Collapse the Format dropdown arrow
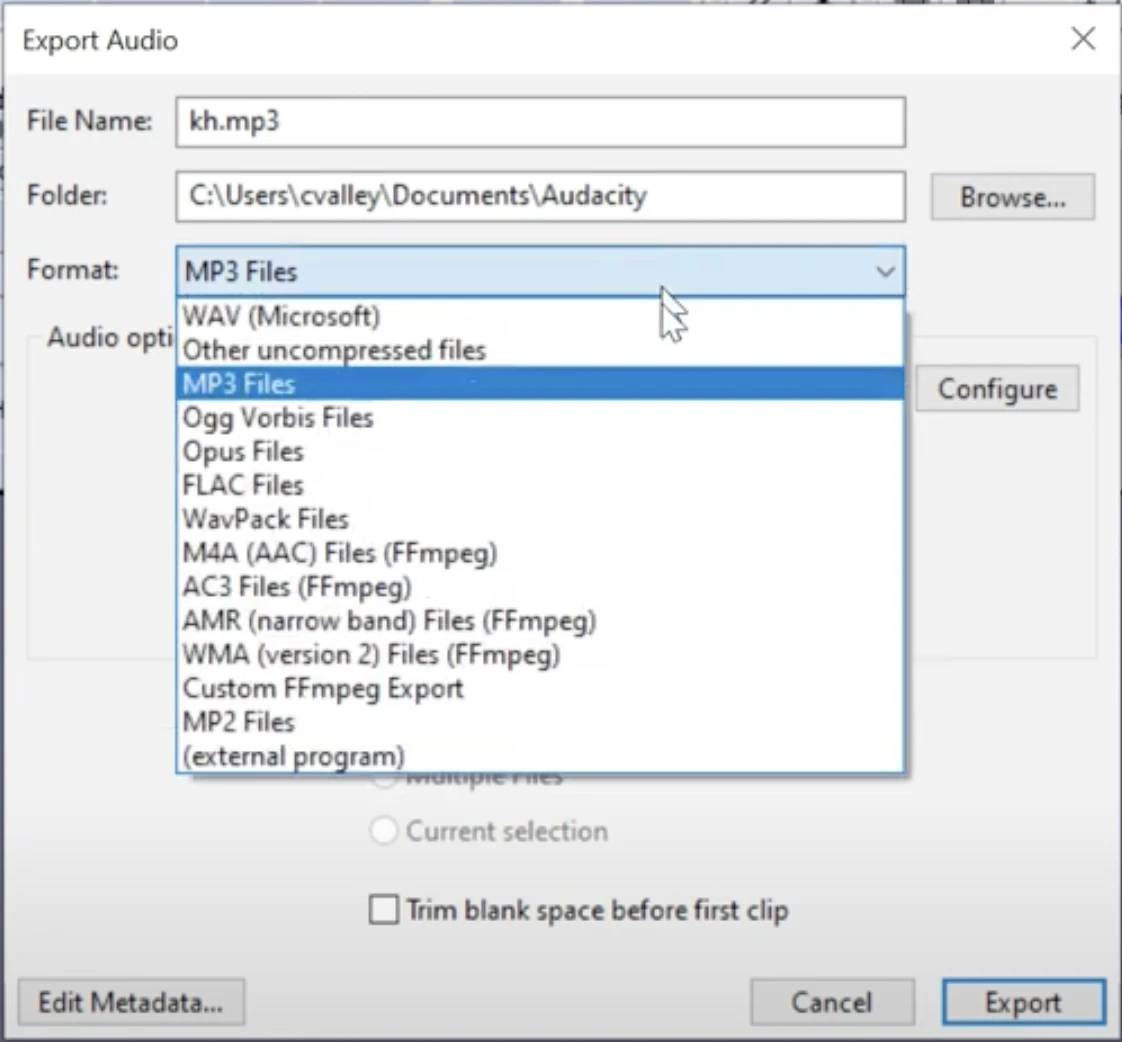Viewport: 1122px width, 1042px height. click(x=884, y=271)
